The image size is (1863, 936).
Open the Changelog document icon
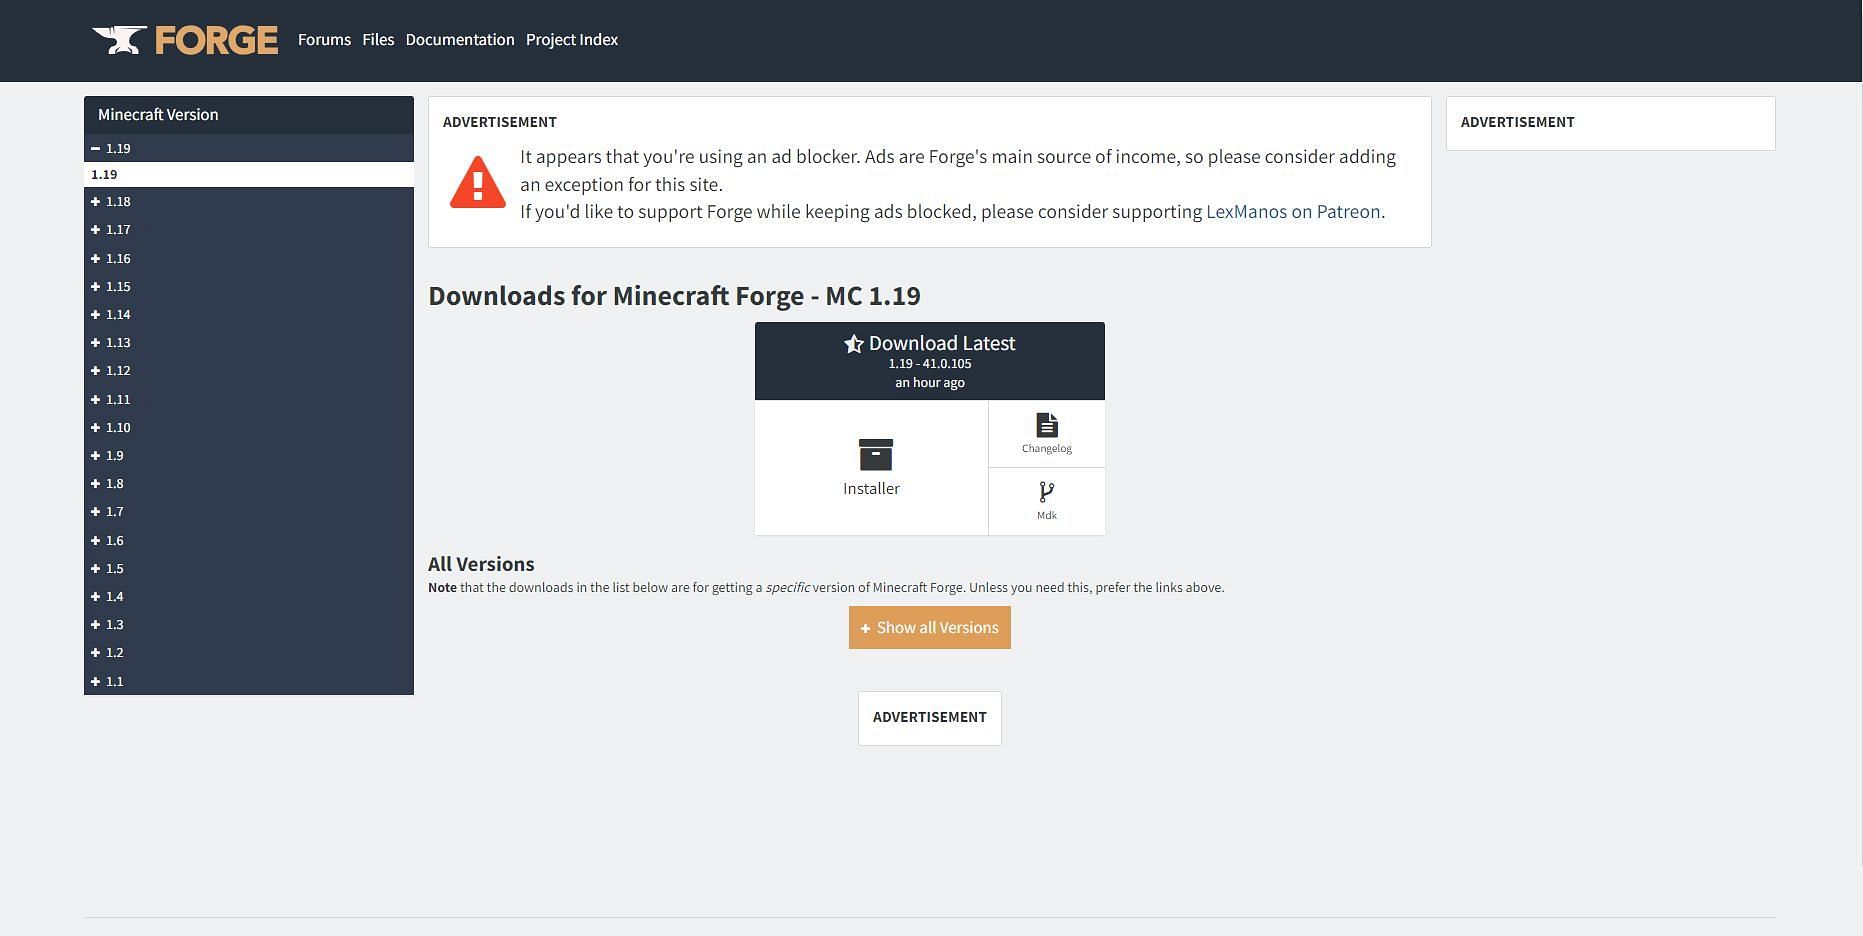pyautogui.click(x=1047, y=425)
